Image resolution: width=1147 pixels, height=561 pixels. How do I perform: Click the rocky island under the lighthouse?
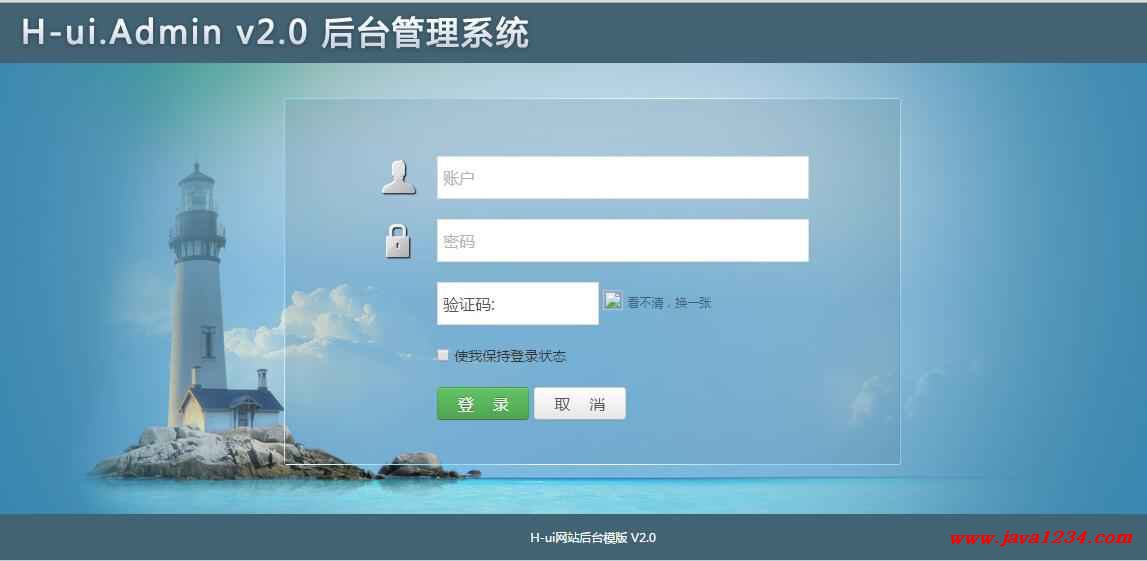click(234, 453)
